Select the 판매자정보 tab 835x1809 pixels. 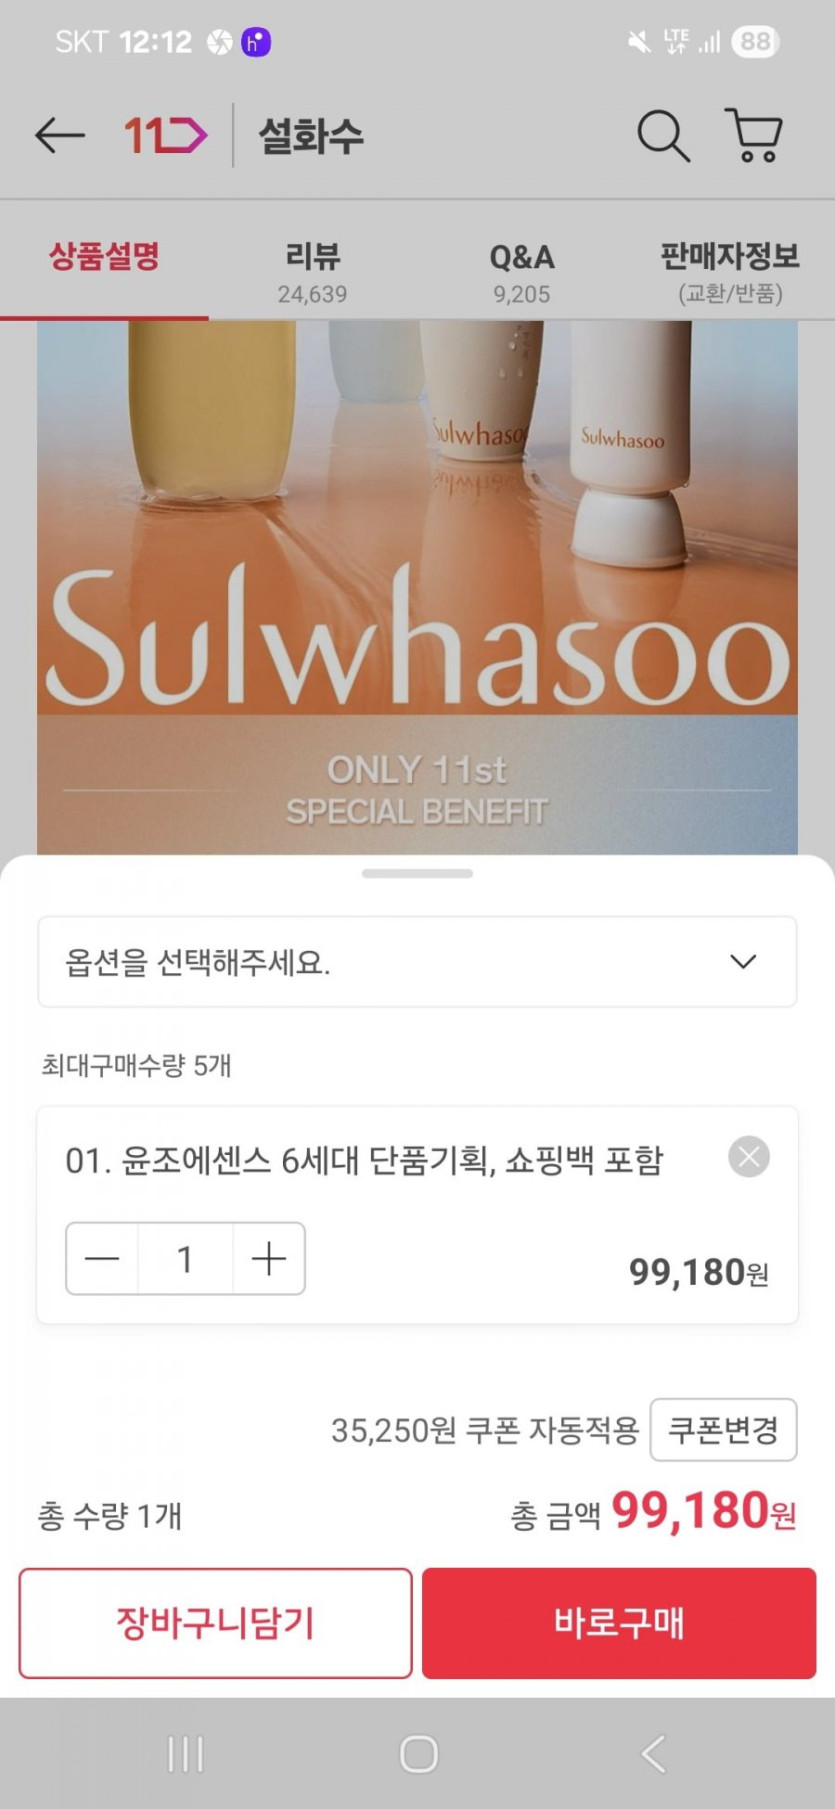(x=730, y=271)
